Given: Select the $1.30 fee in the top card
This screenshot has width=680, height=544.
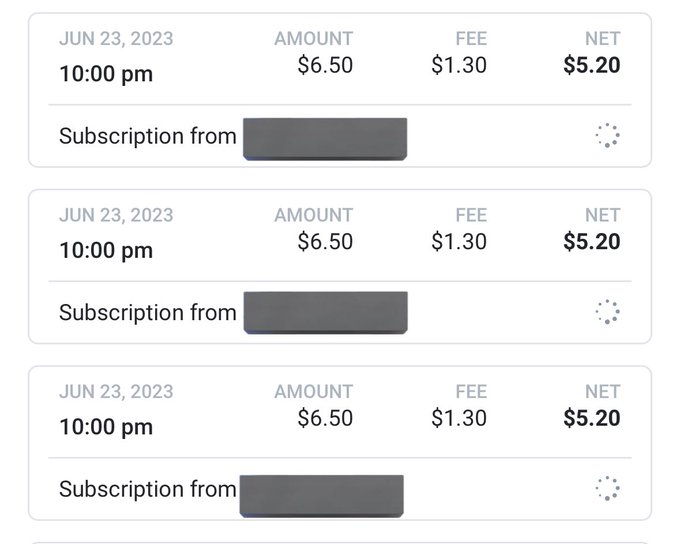Looking at the screenshot, I should (x=459, y=65).
